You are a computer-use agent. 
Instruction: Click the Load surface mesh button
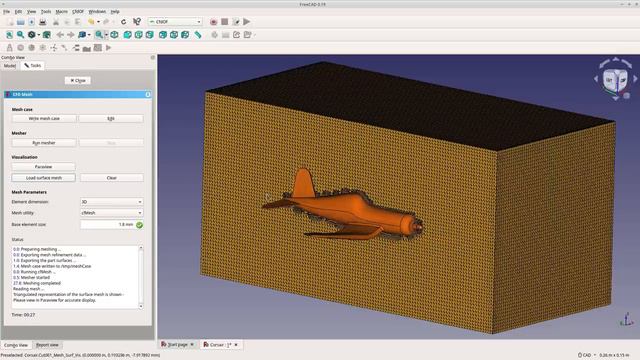44,178
